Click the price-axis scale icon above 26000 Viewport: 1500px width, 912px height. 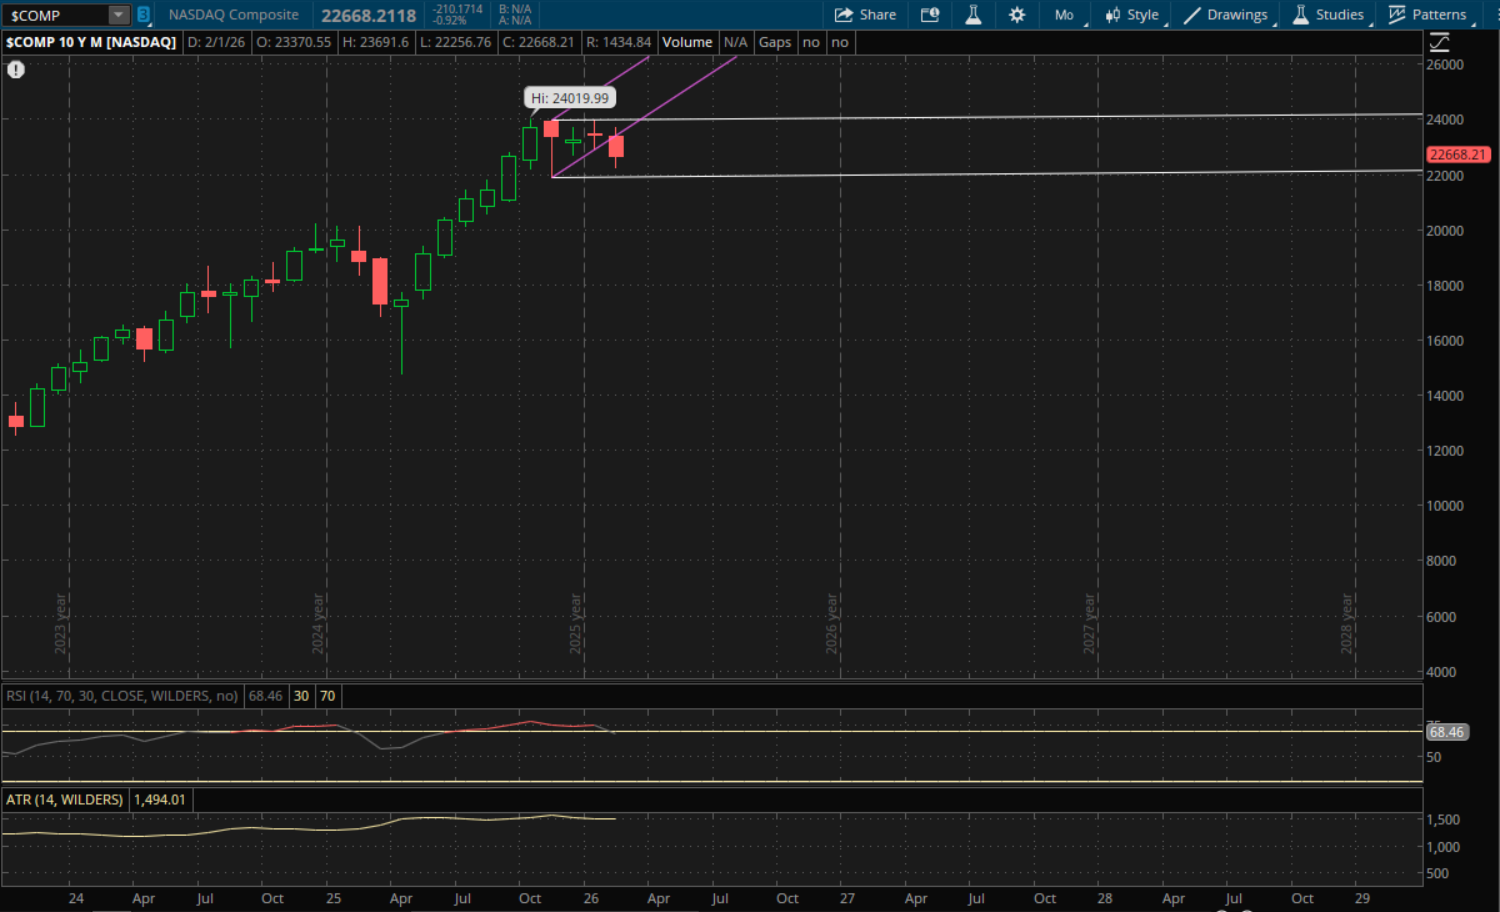[x=1439, y=42]
